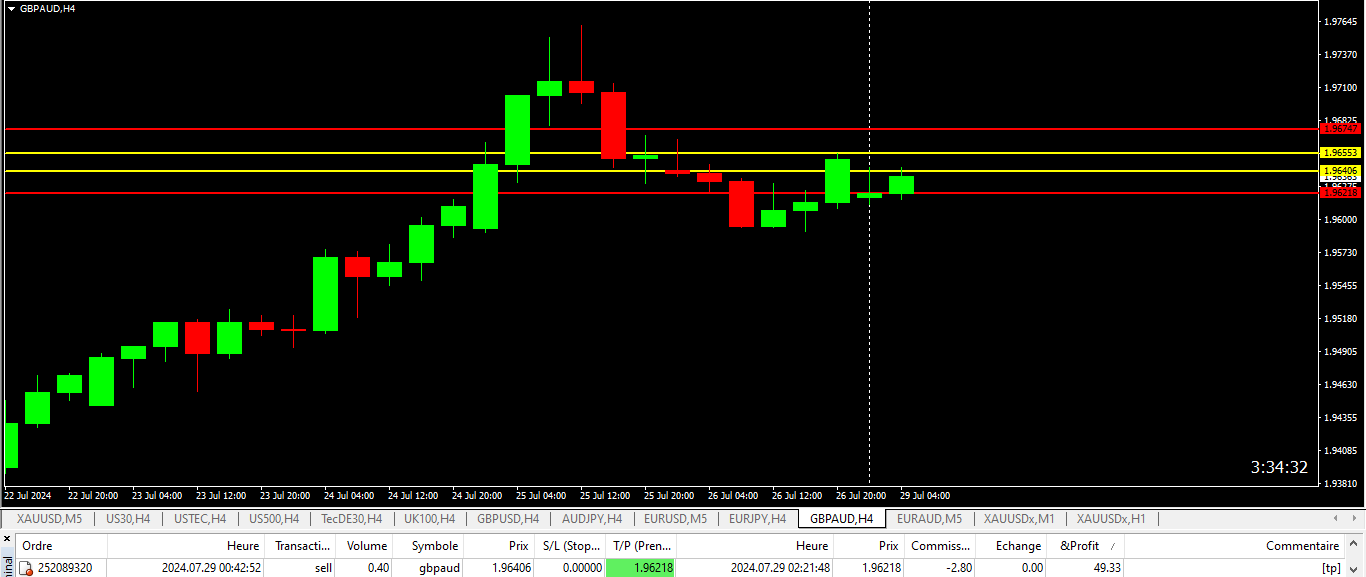Close the terminal panel with the X
Viewport: 1366px width, 577px height.
[7, 541]
